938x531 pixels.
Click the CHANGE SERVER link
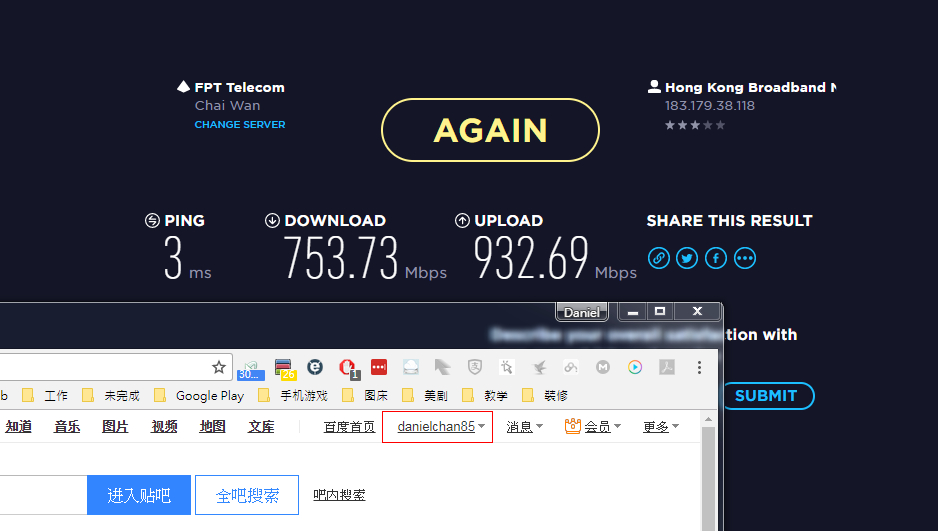(x=240, y=124)
